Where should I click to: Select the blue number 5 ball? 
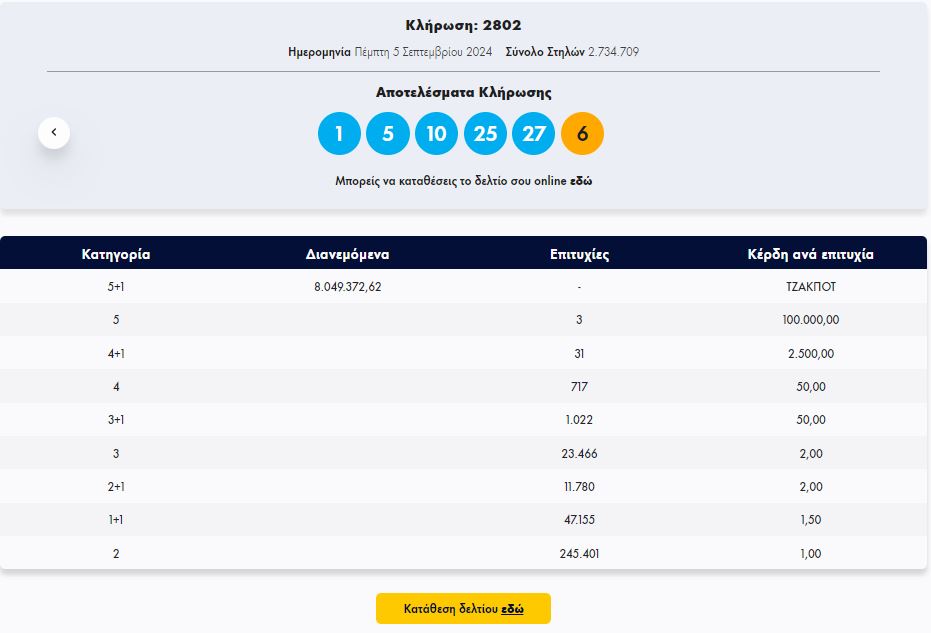click(388, 134)
